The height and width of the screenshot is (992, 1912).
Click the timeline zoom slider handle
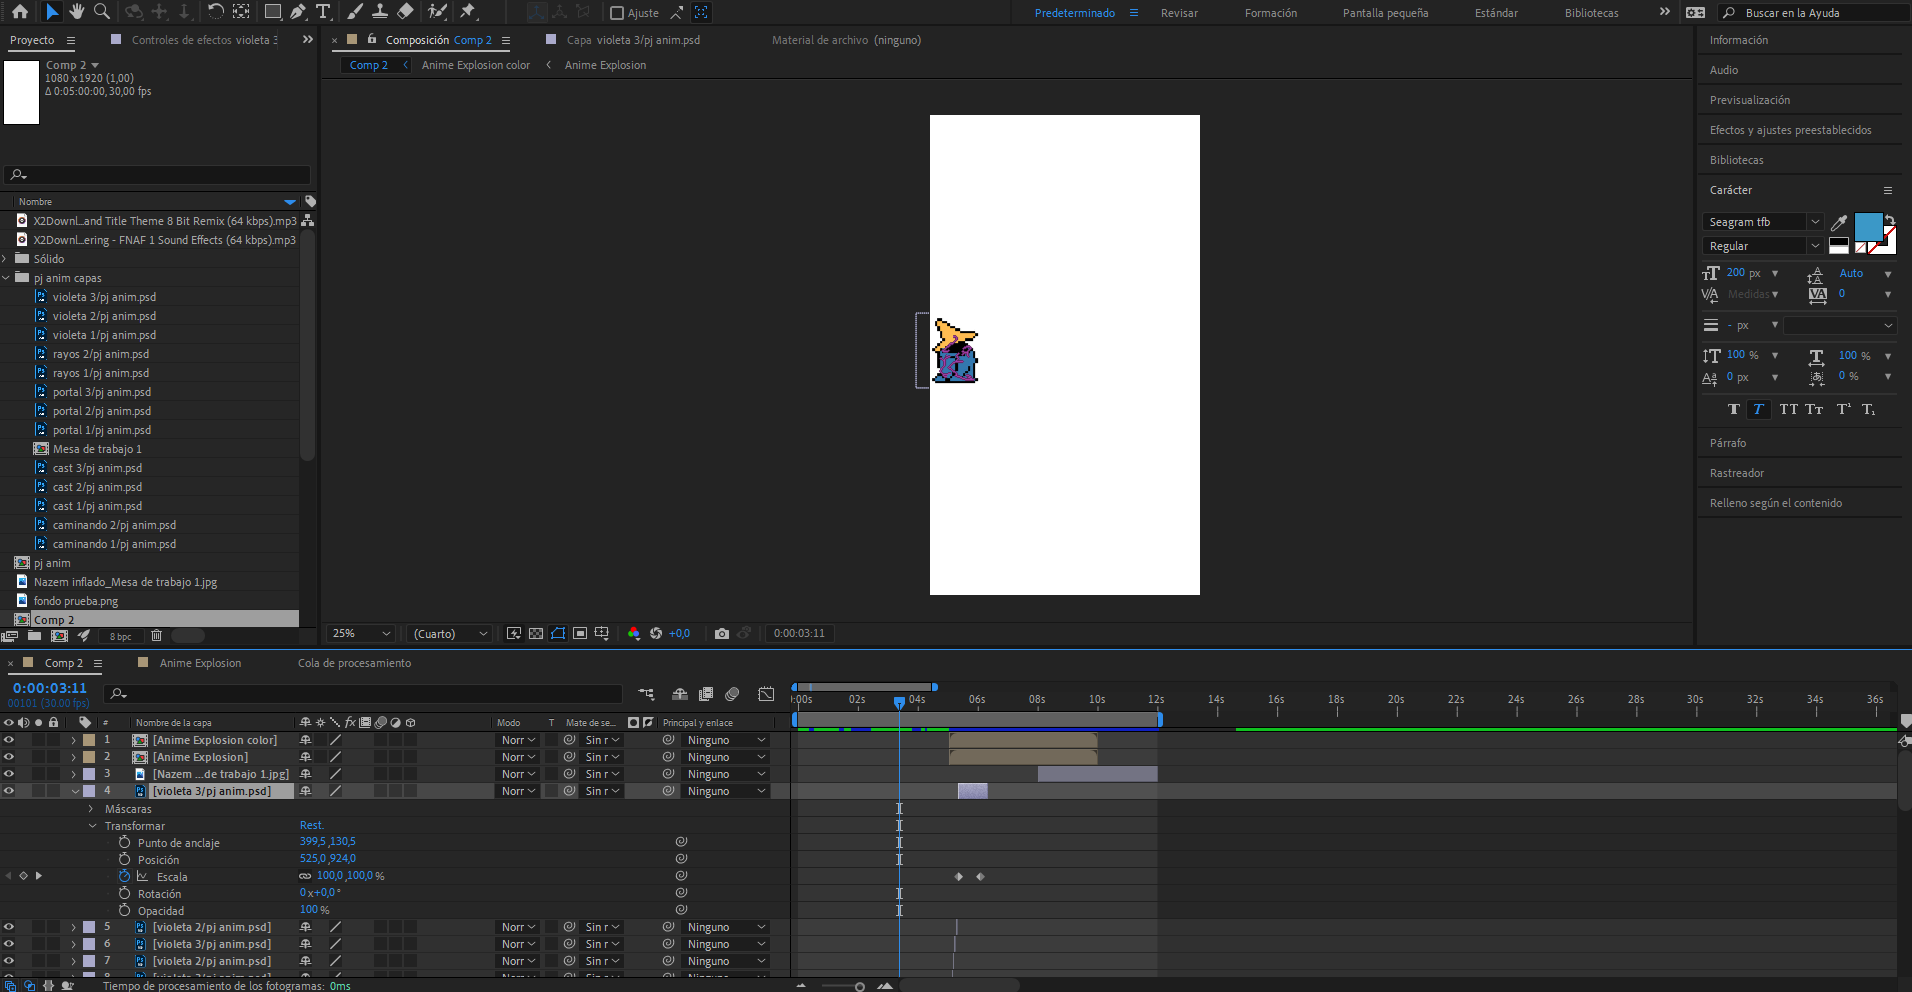[x=860, y=987]
